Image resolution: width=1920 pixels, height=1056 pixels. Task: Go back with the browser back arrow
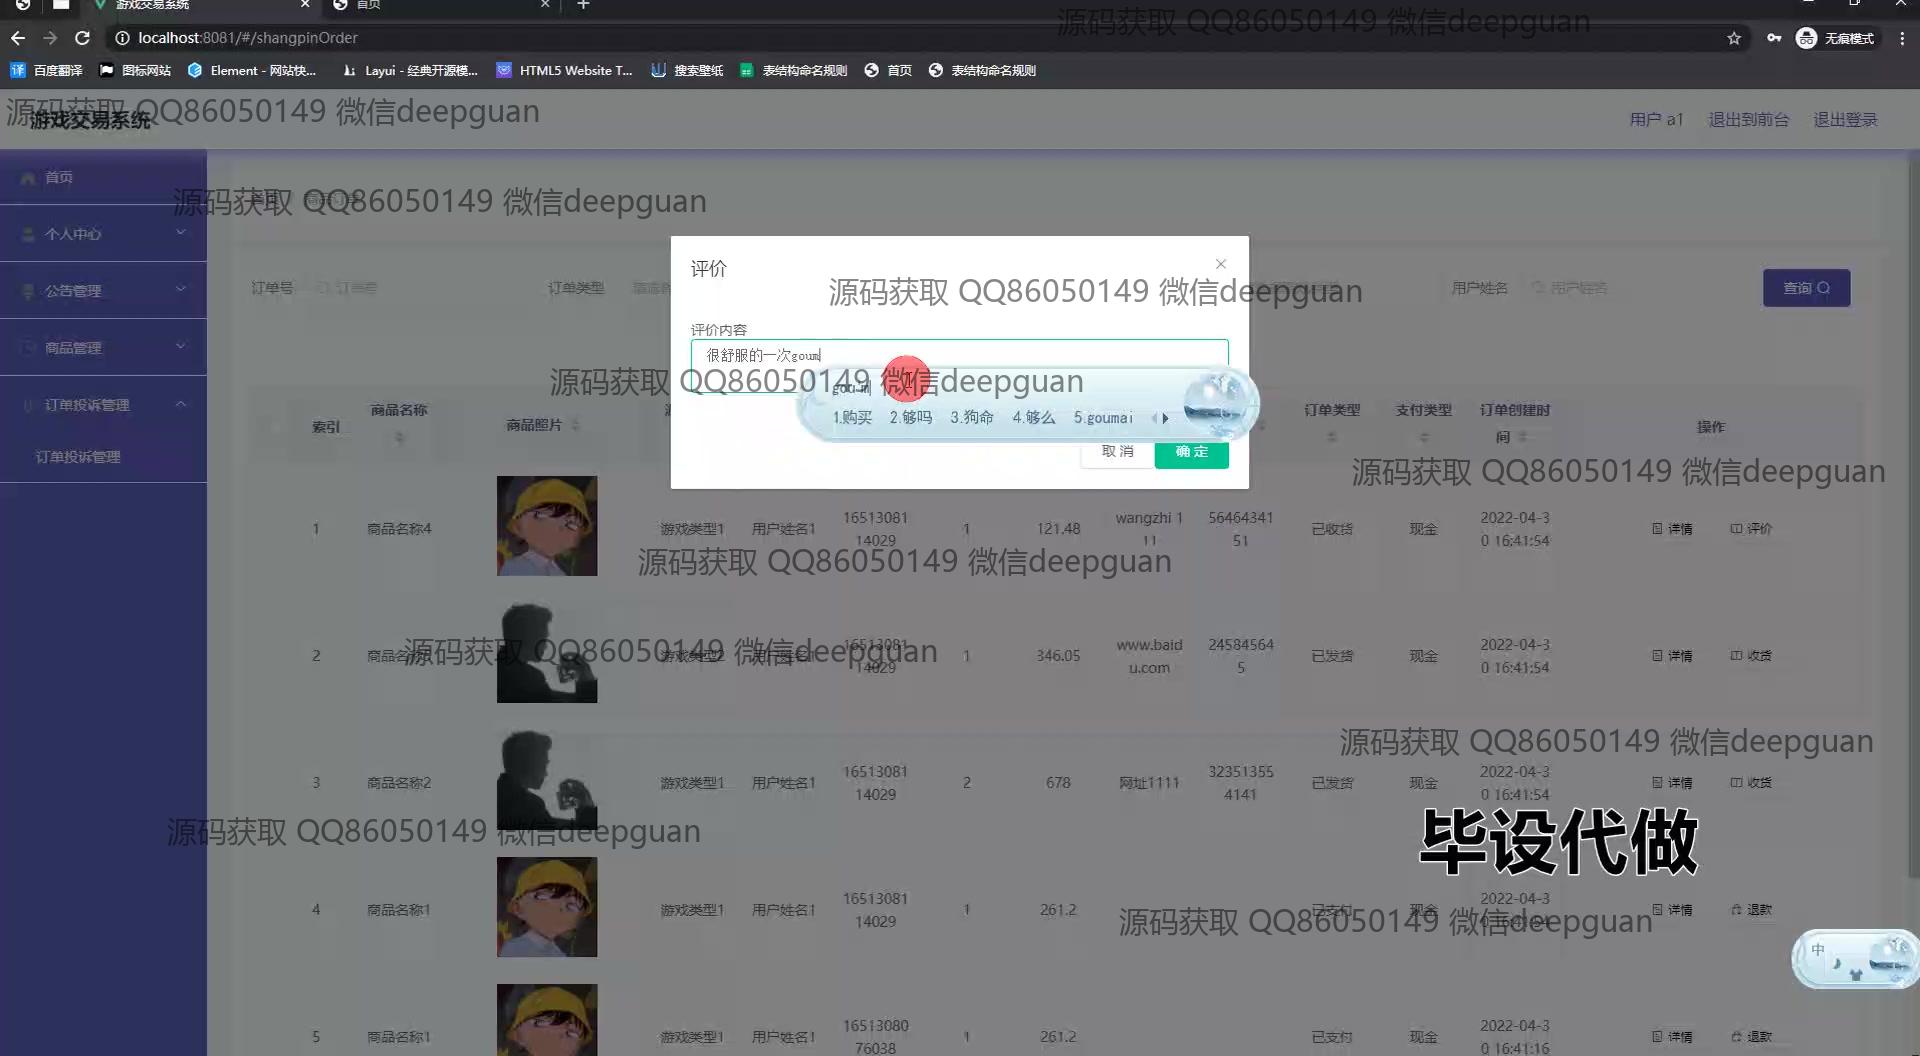click(x=18, y=38)
